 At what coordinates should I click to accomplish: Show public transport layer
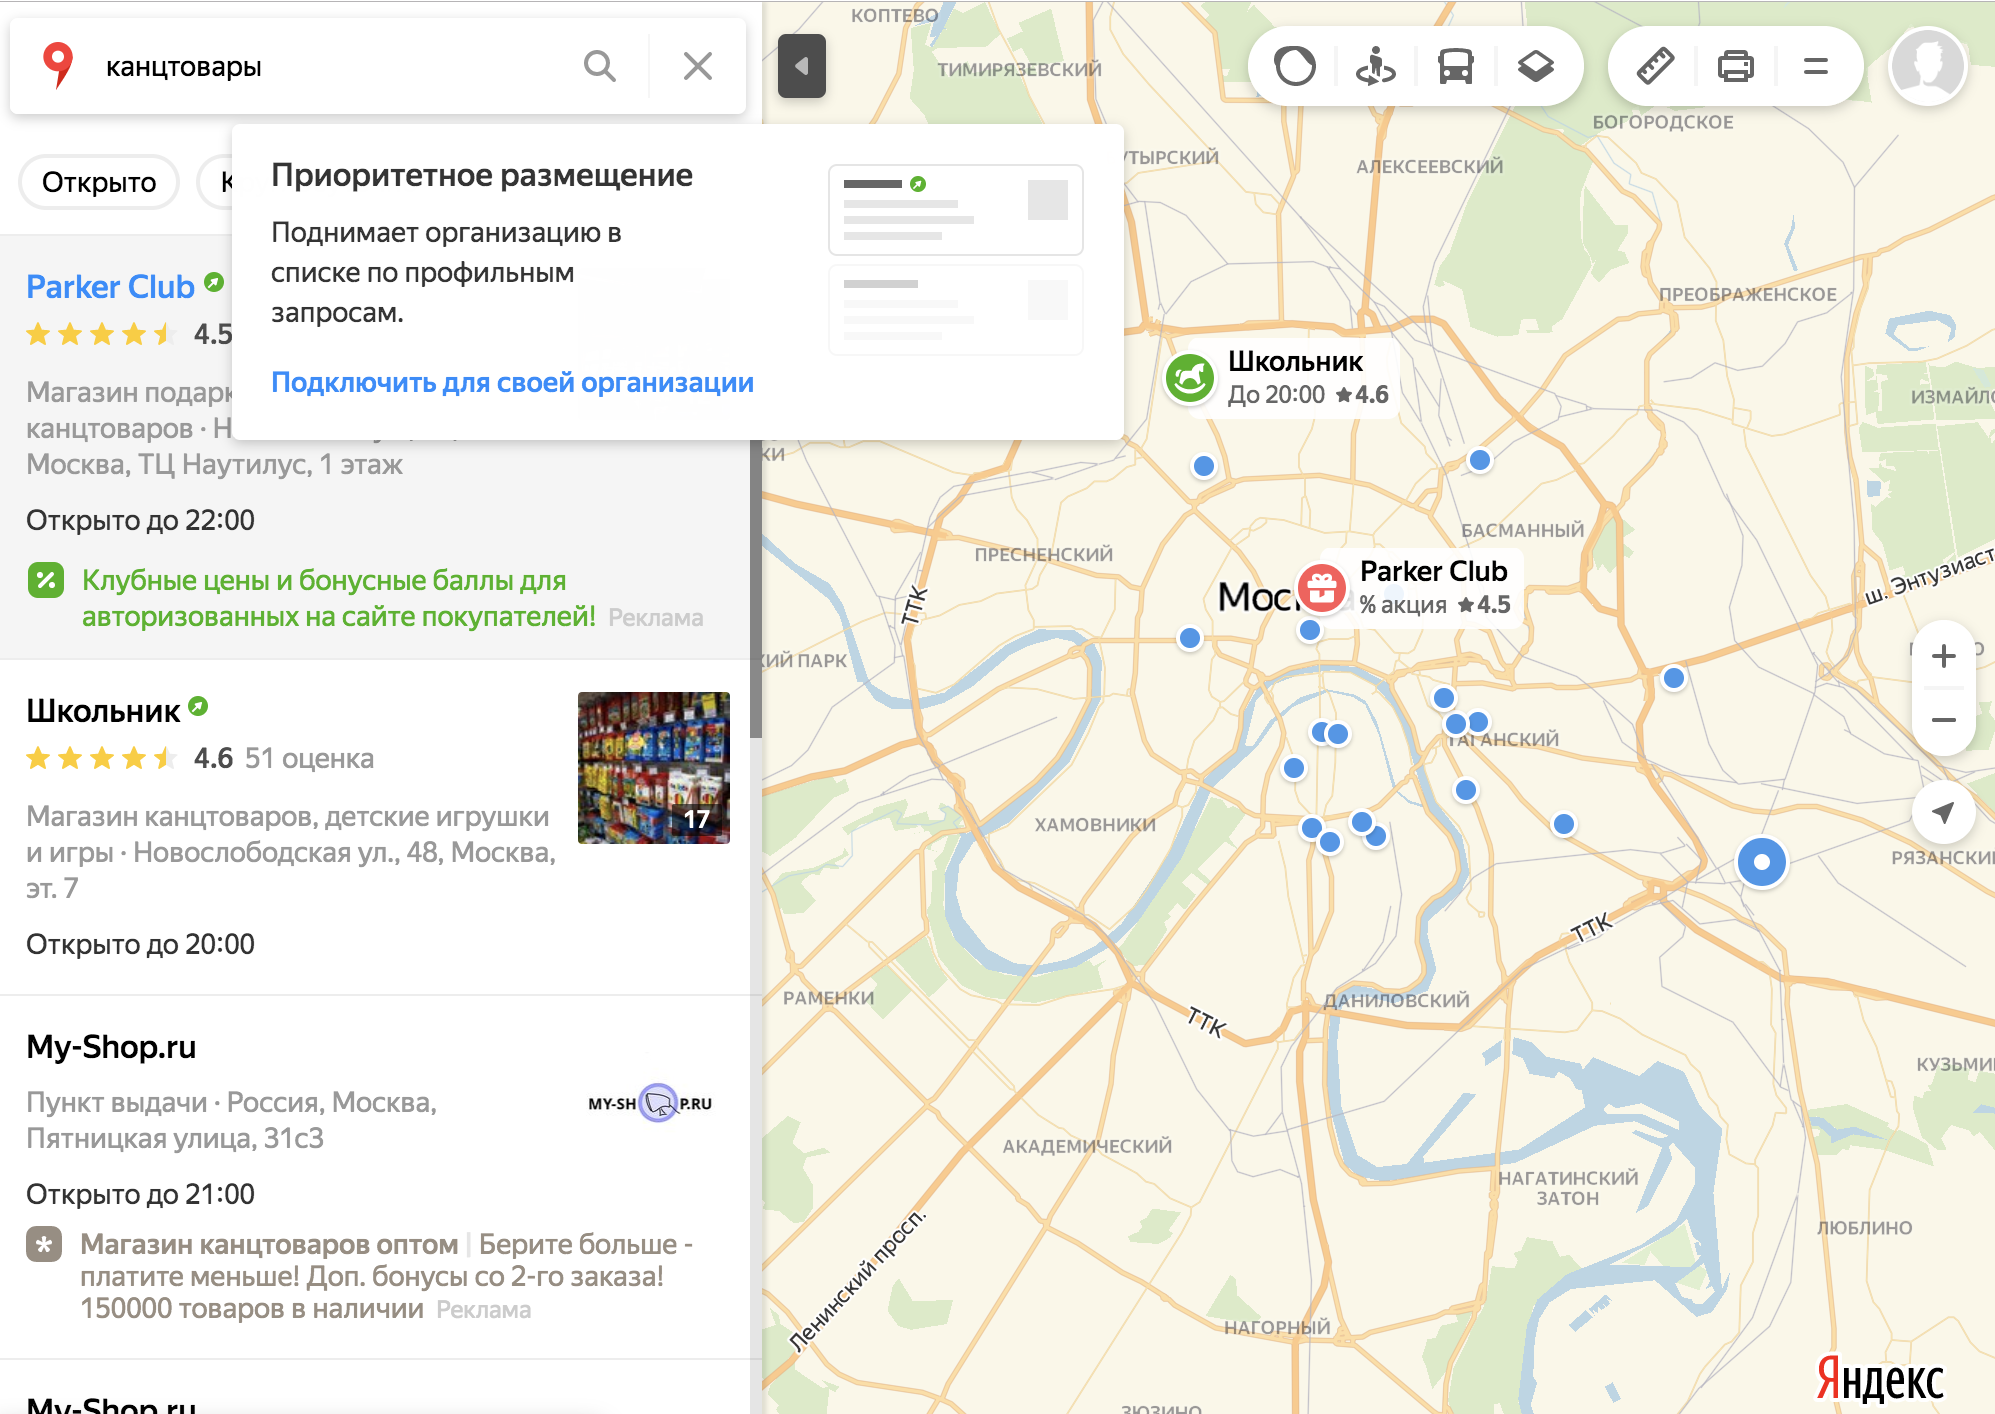click(1455, 67)
